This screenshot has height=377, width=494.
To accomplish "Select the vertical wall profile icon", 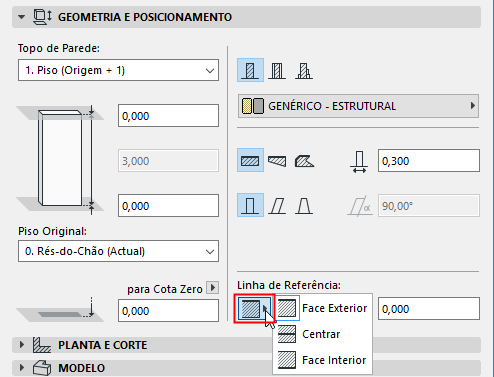I will point(250,205).
